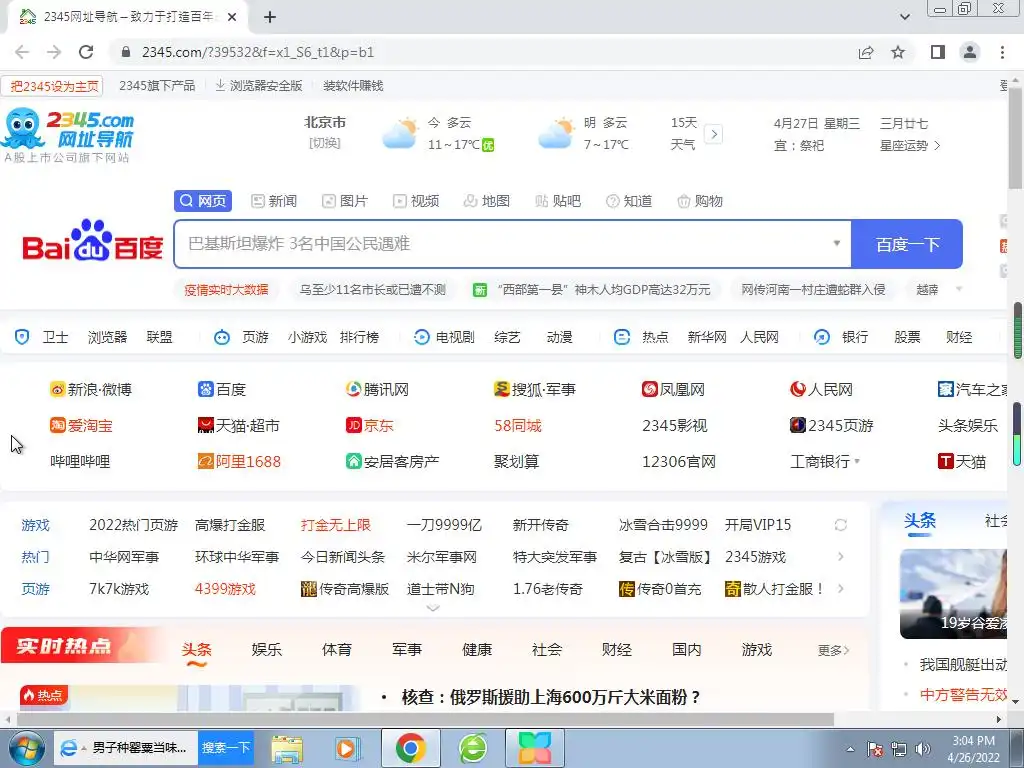Open the Chrome tab search chevron

(x=905, y=17)
